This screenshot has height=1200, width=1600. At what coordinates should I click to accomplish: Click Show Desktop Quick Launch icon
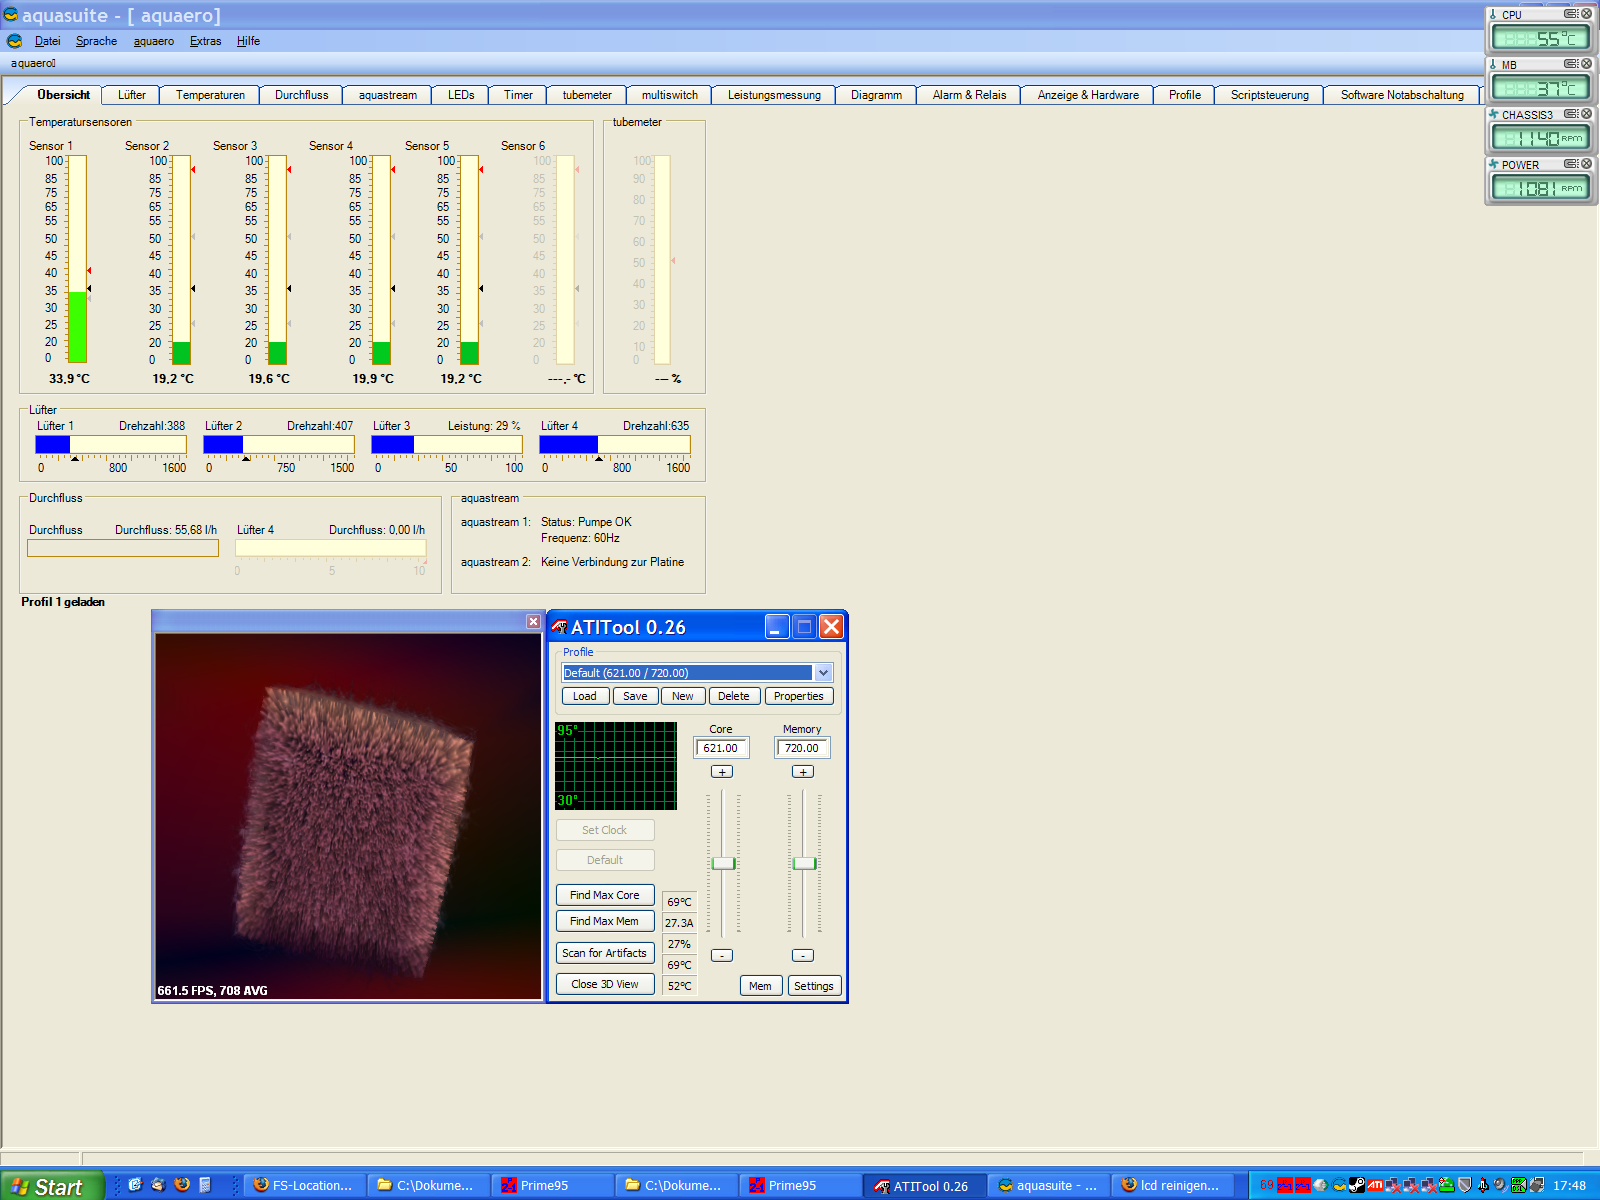[135, 1185]
